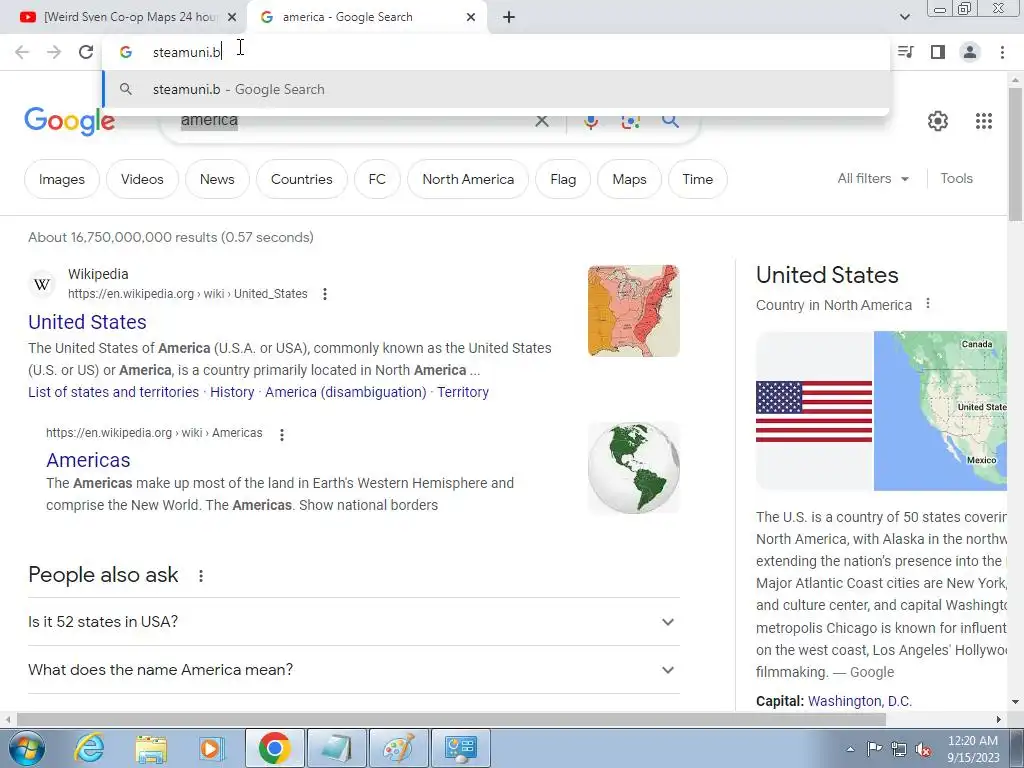Open the All filters dropdown
Screen dimensions: 1024x768
(873, 178)
